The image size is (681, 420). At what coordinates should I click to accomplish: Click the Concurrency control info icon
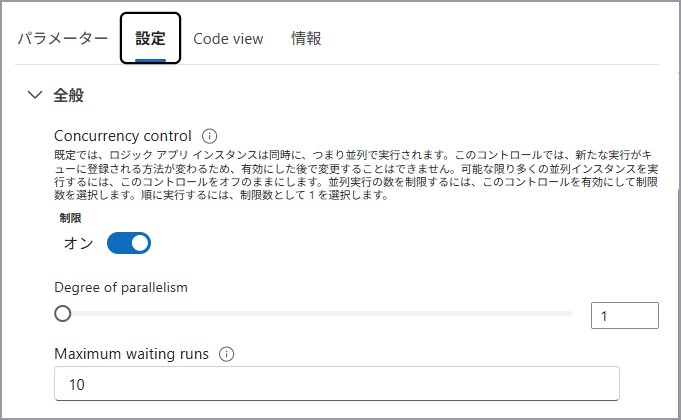[209, 136]
